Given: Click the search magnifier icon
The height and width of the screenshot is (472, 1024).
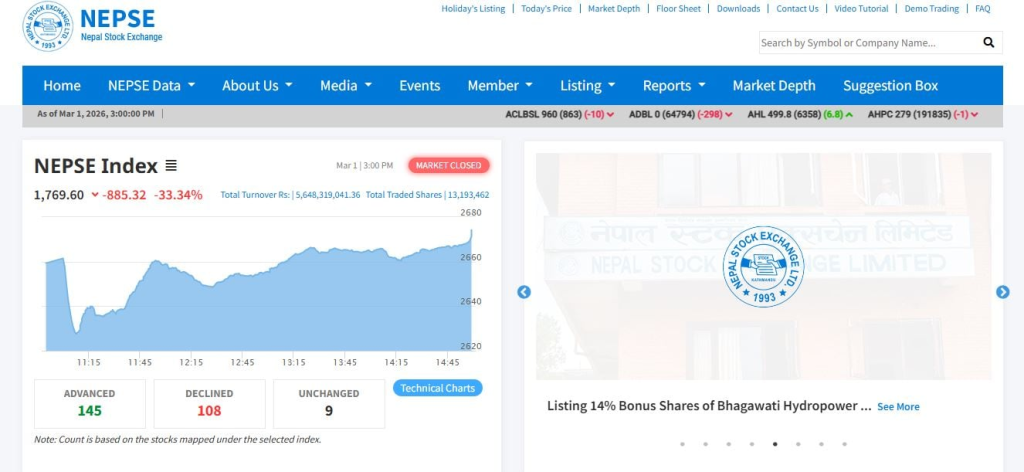Looking at the screenshot, I should [989, 42].
